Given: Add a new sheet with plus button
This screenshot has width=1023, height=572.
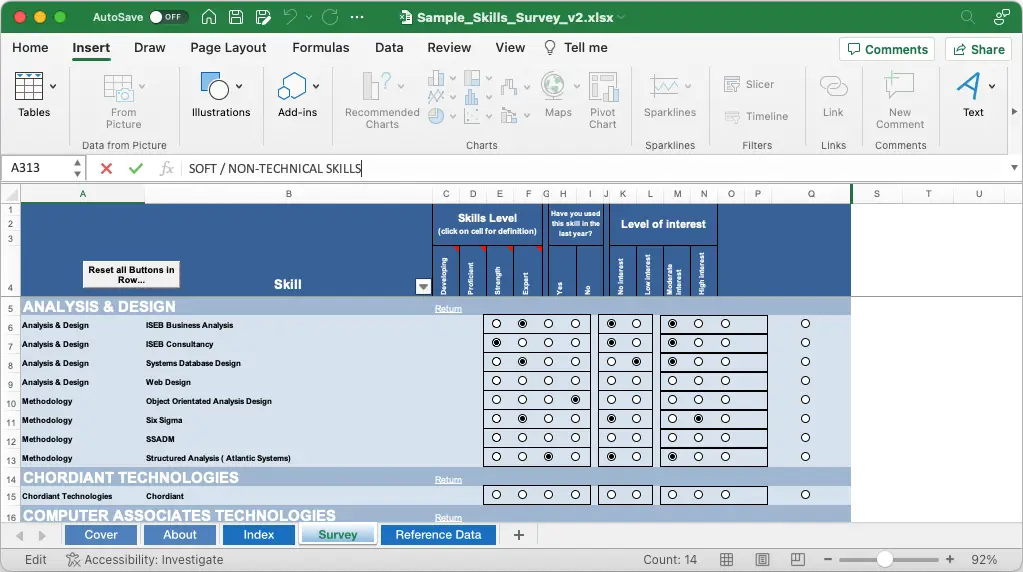Looking at the screenshot, I should point(519,535).
